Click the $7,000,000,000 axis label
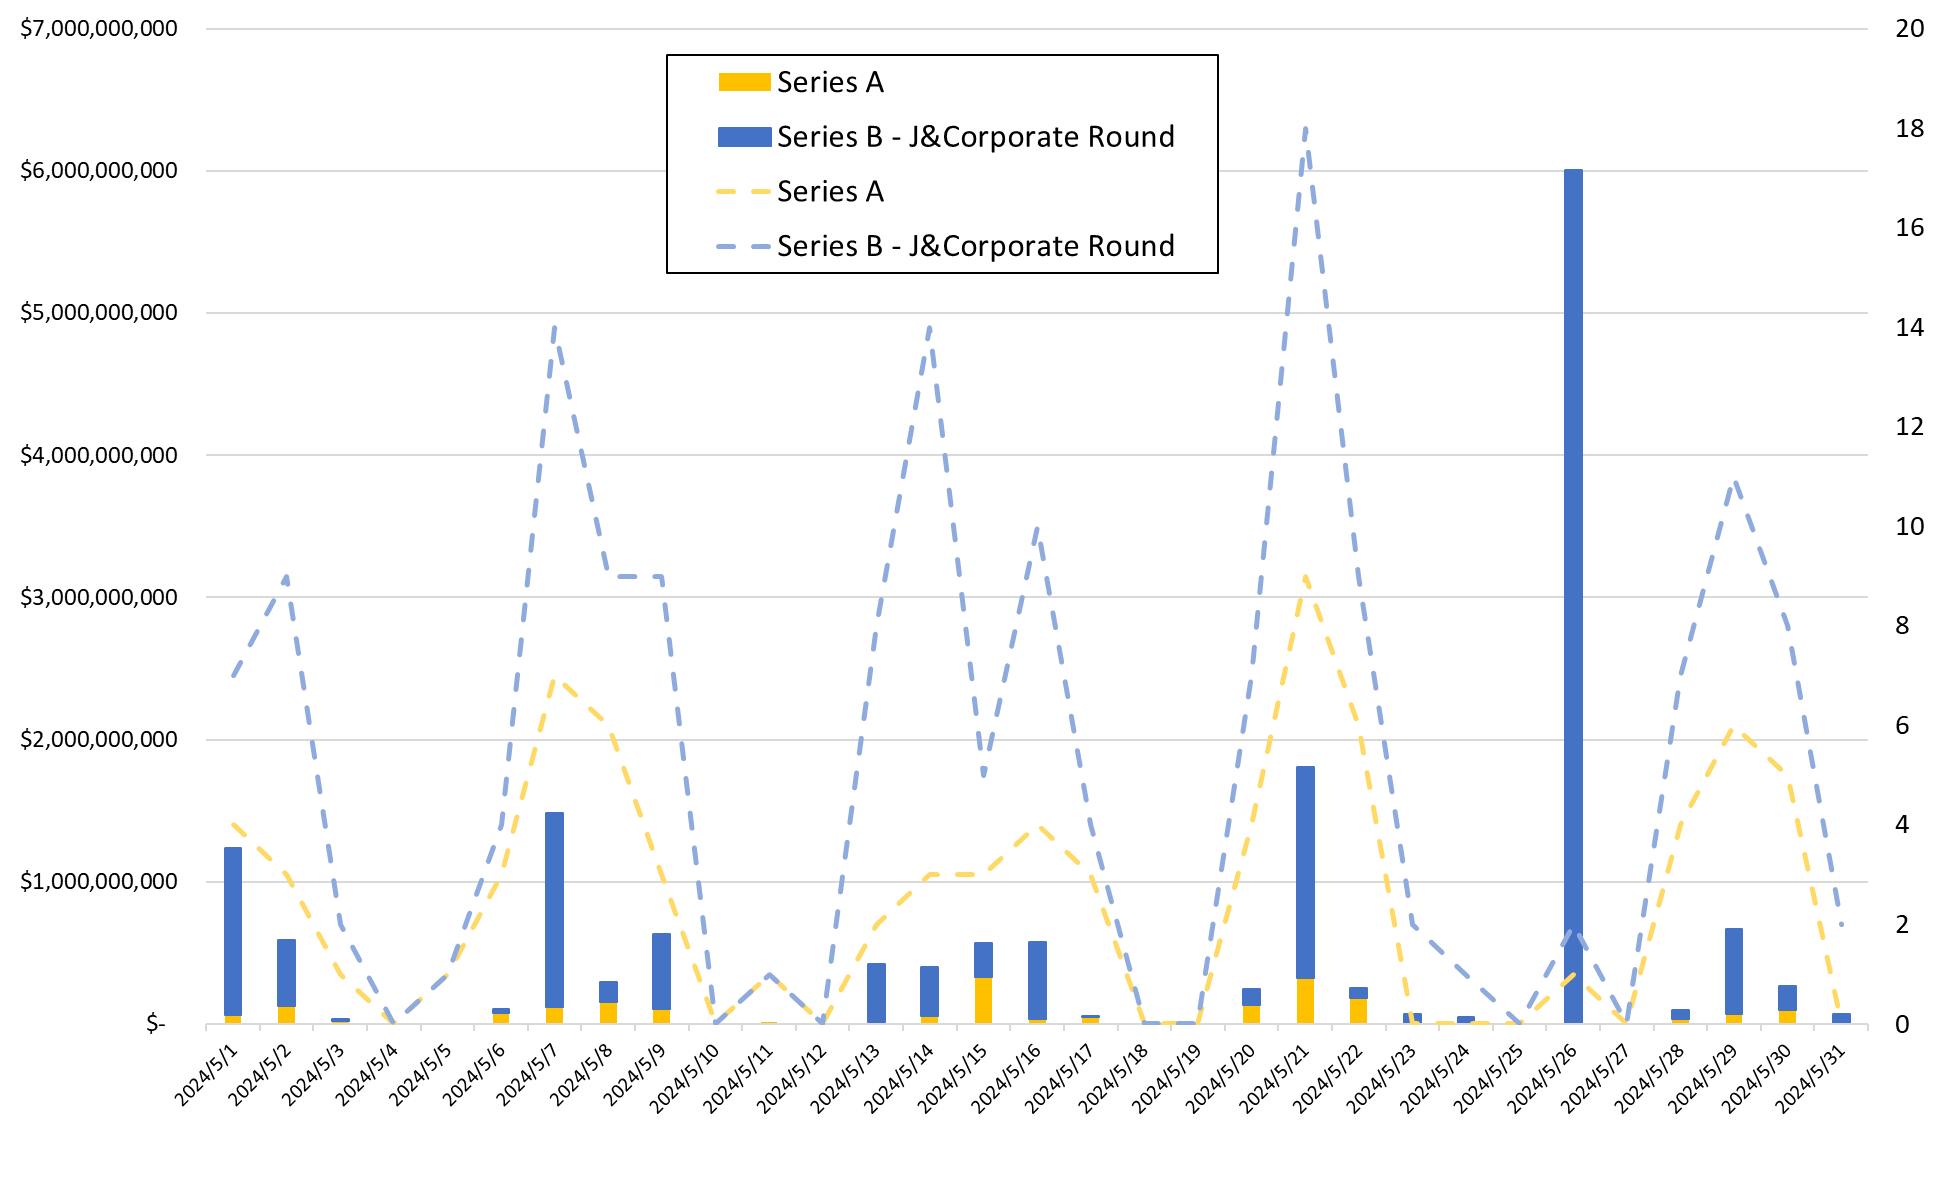 pos(99,28)
